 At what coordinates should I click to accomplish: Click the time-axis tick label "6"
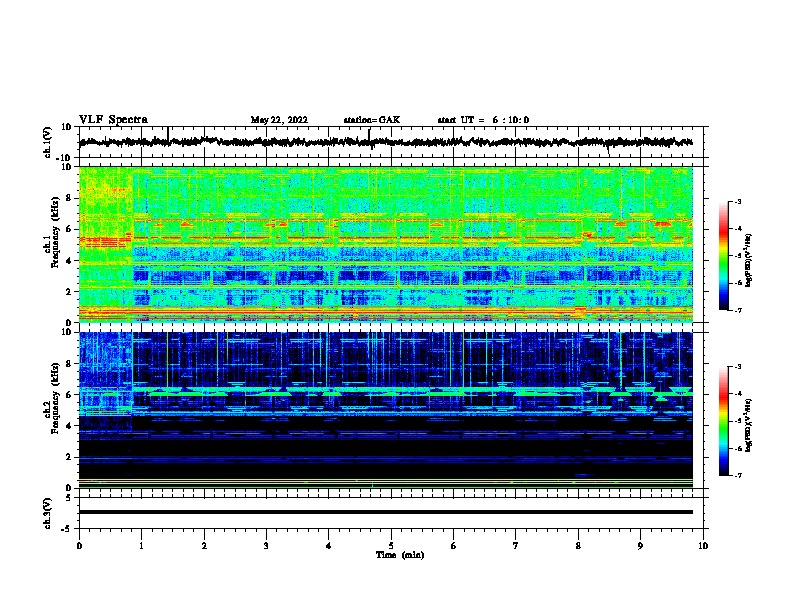tap(454, 546)
